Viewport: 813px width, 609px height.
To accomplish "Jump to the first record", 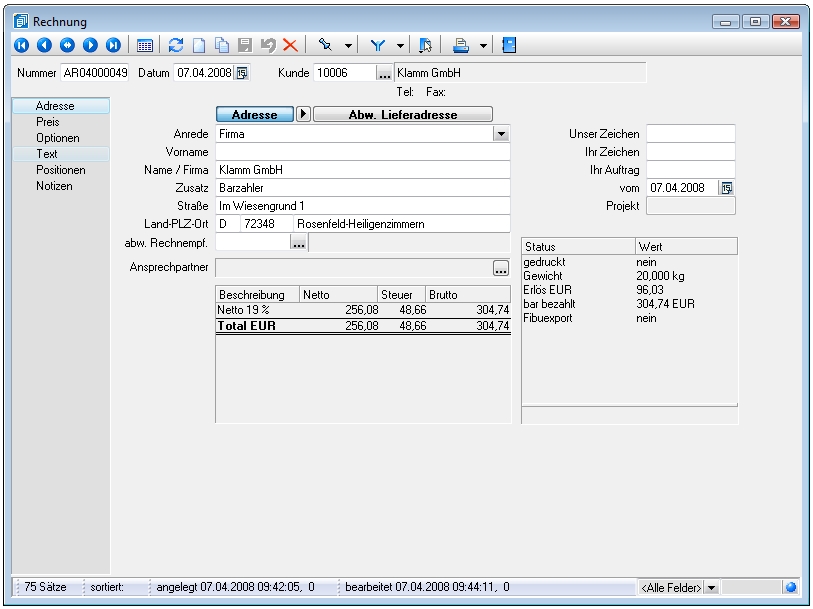I will pyautogui.click(x=21, y=45).
